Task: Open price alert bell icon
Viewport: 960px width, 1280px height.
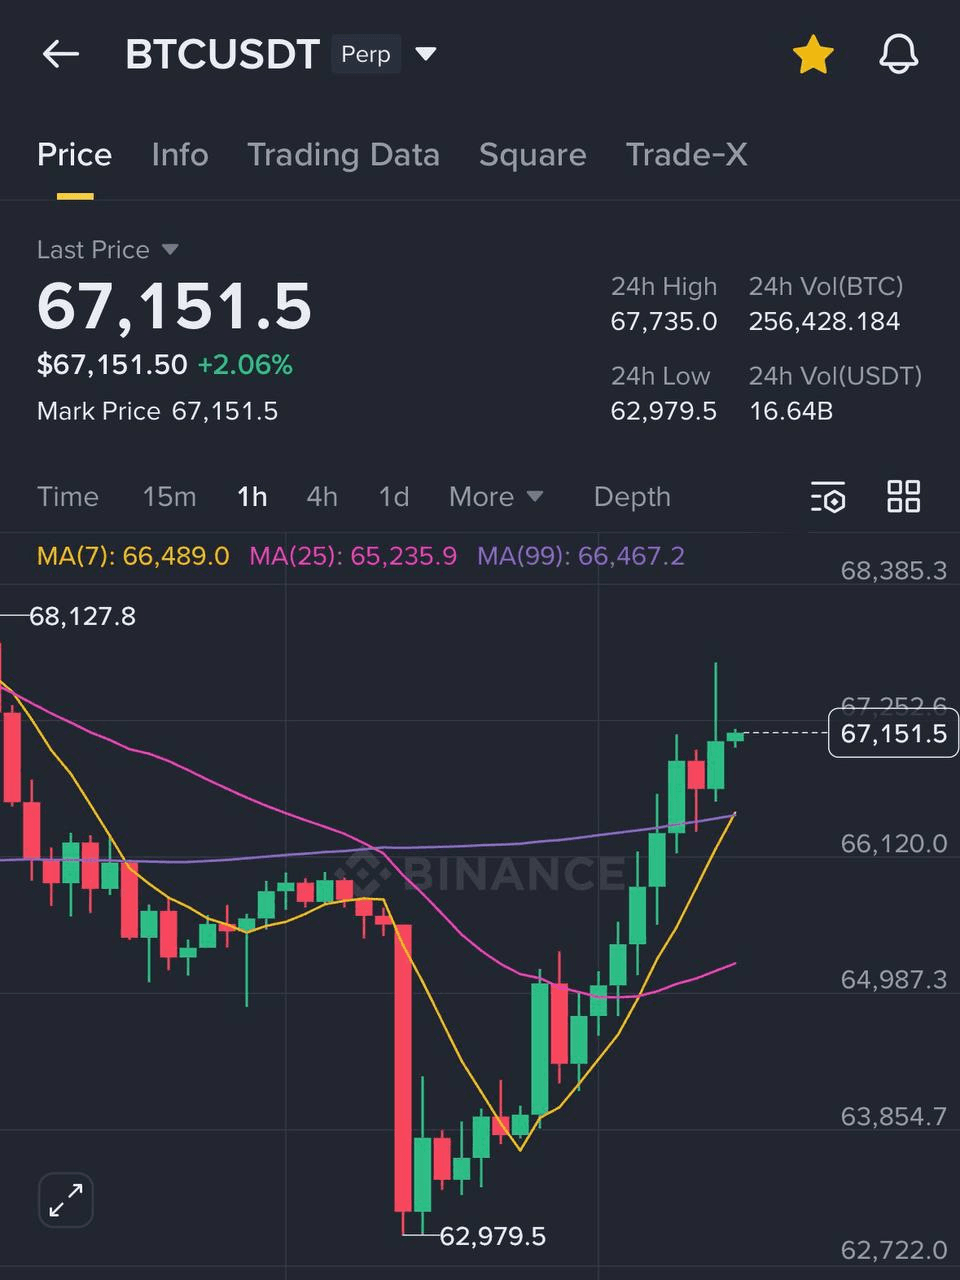Action: pos(898,54)
